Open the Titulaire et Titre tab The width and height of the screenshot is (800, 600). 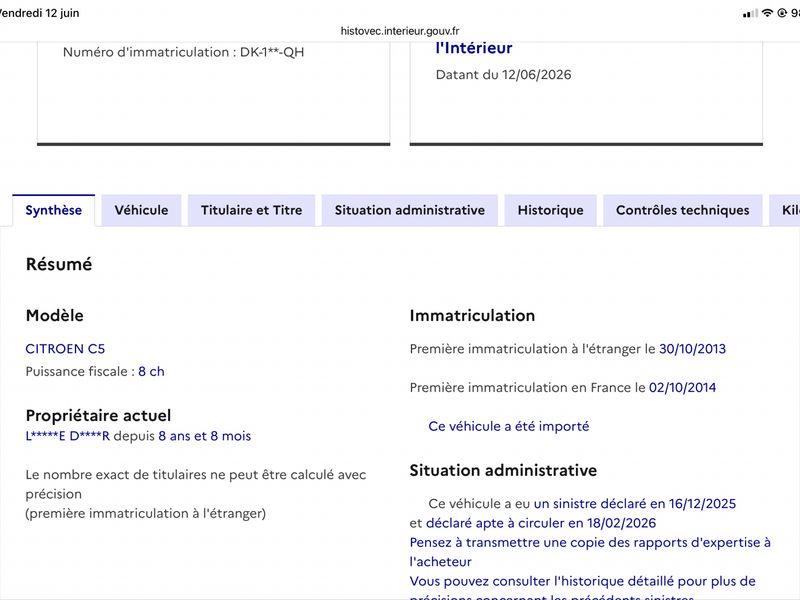[x=252, y=210]
